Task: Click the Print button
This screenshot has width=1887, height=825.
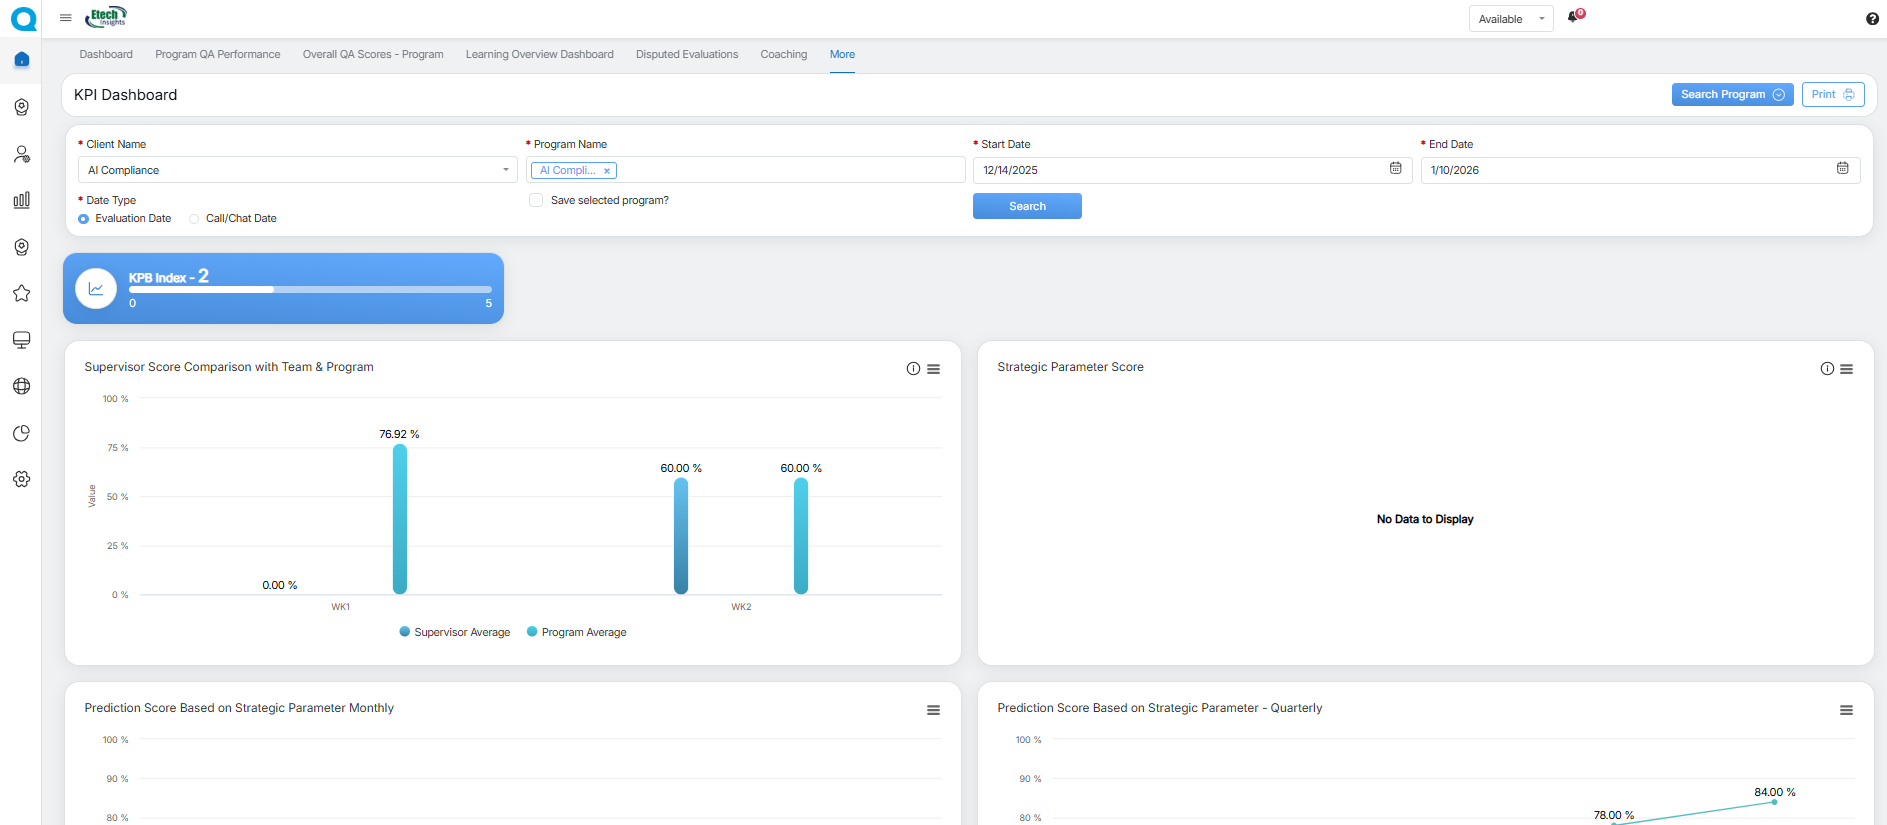Action: 1832,95
